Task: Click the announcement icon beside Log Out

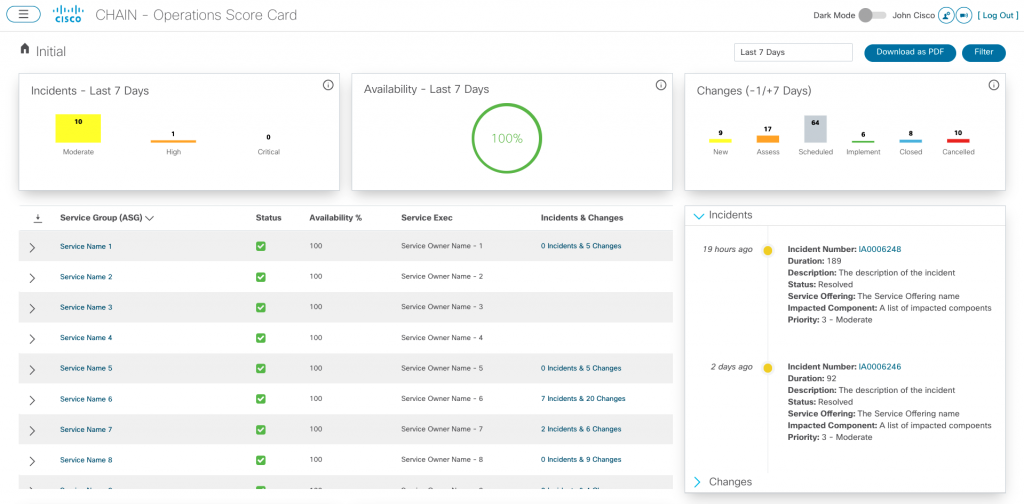Action: coord(964,16)
